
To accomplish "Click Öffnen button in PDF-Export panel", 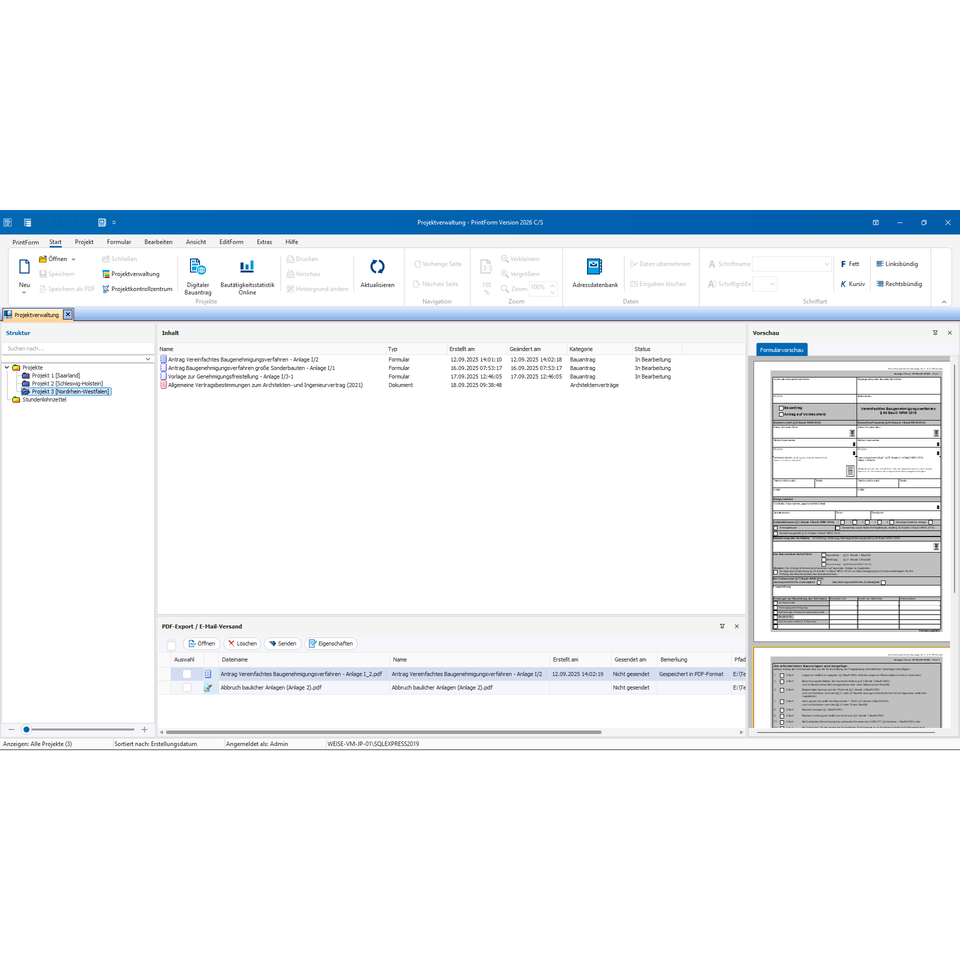I will click(x=201, y=643).
